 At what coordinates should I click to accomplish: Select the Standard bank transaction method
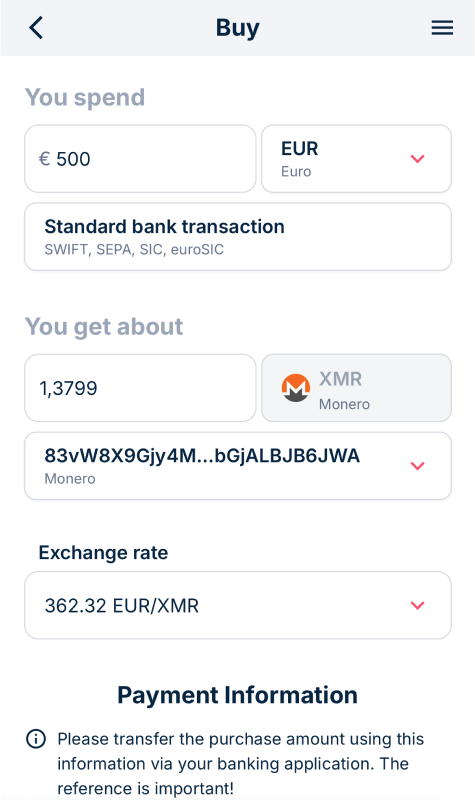tap(238, 237)
